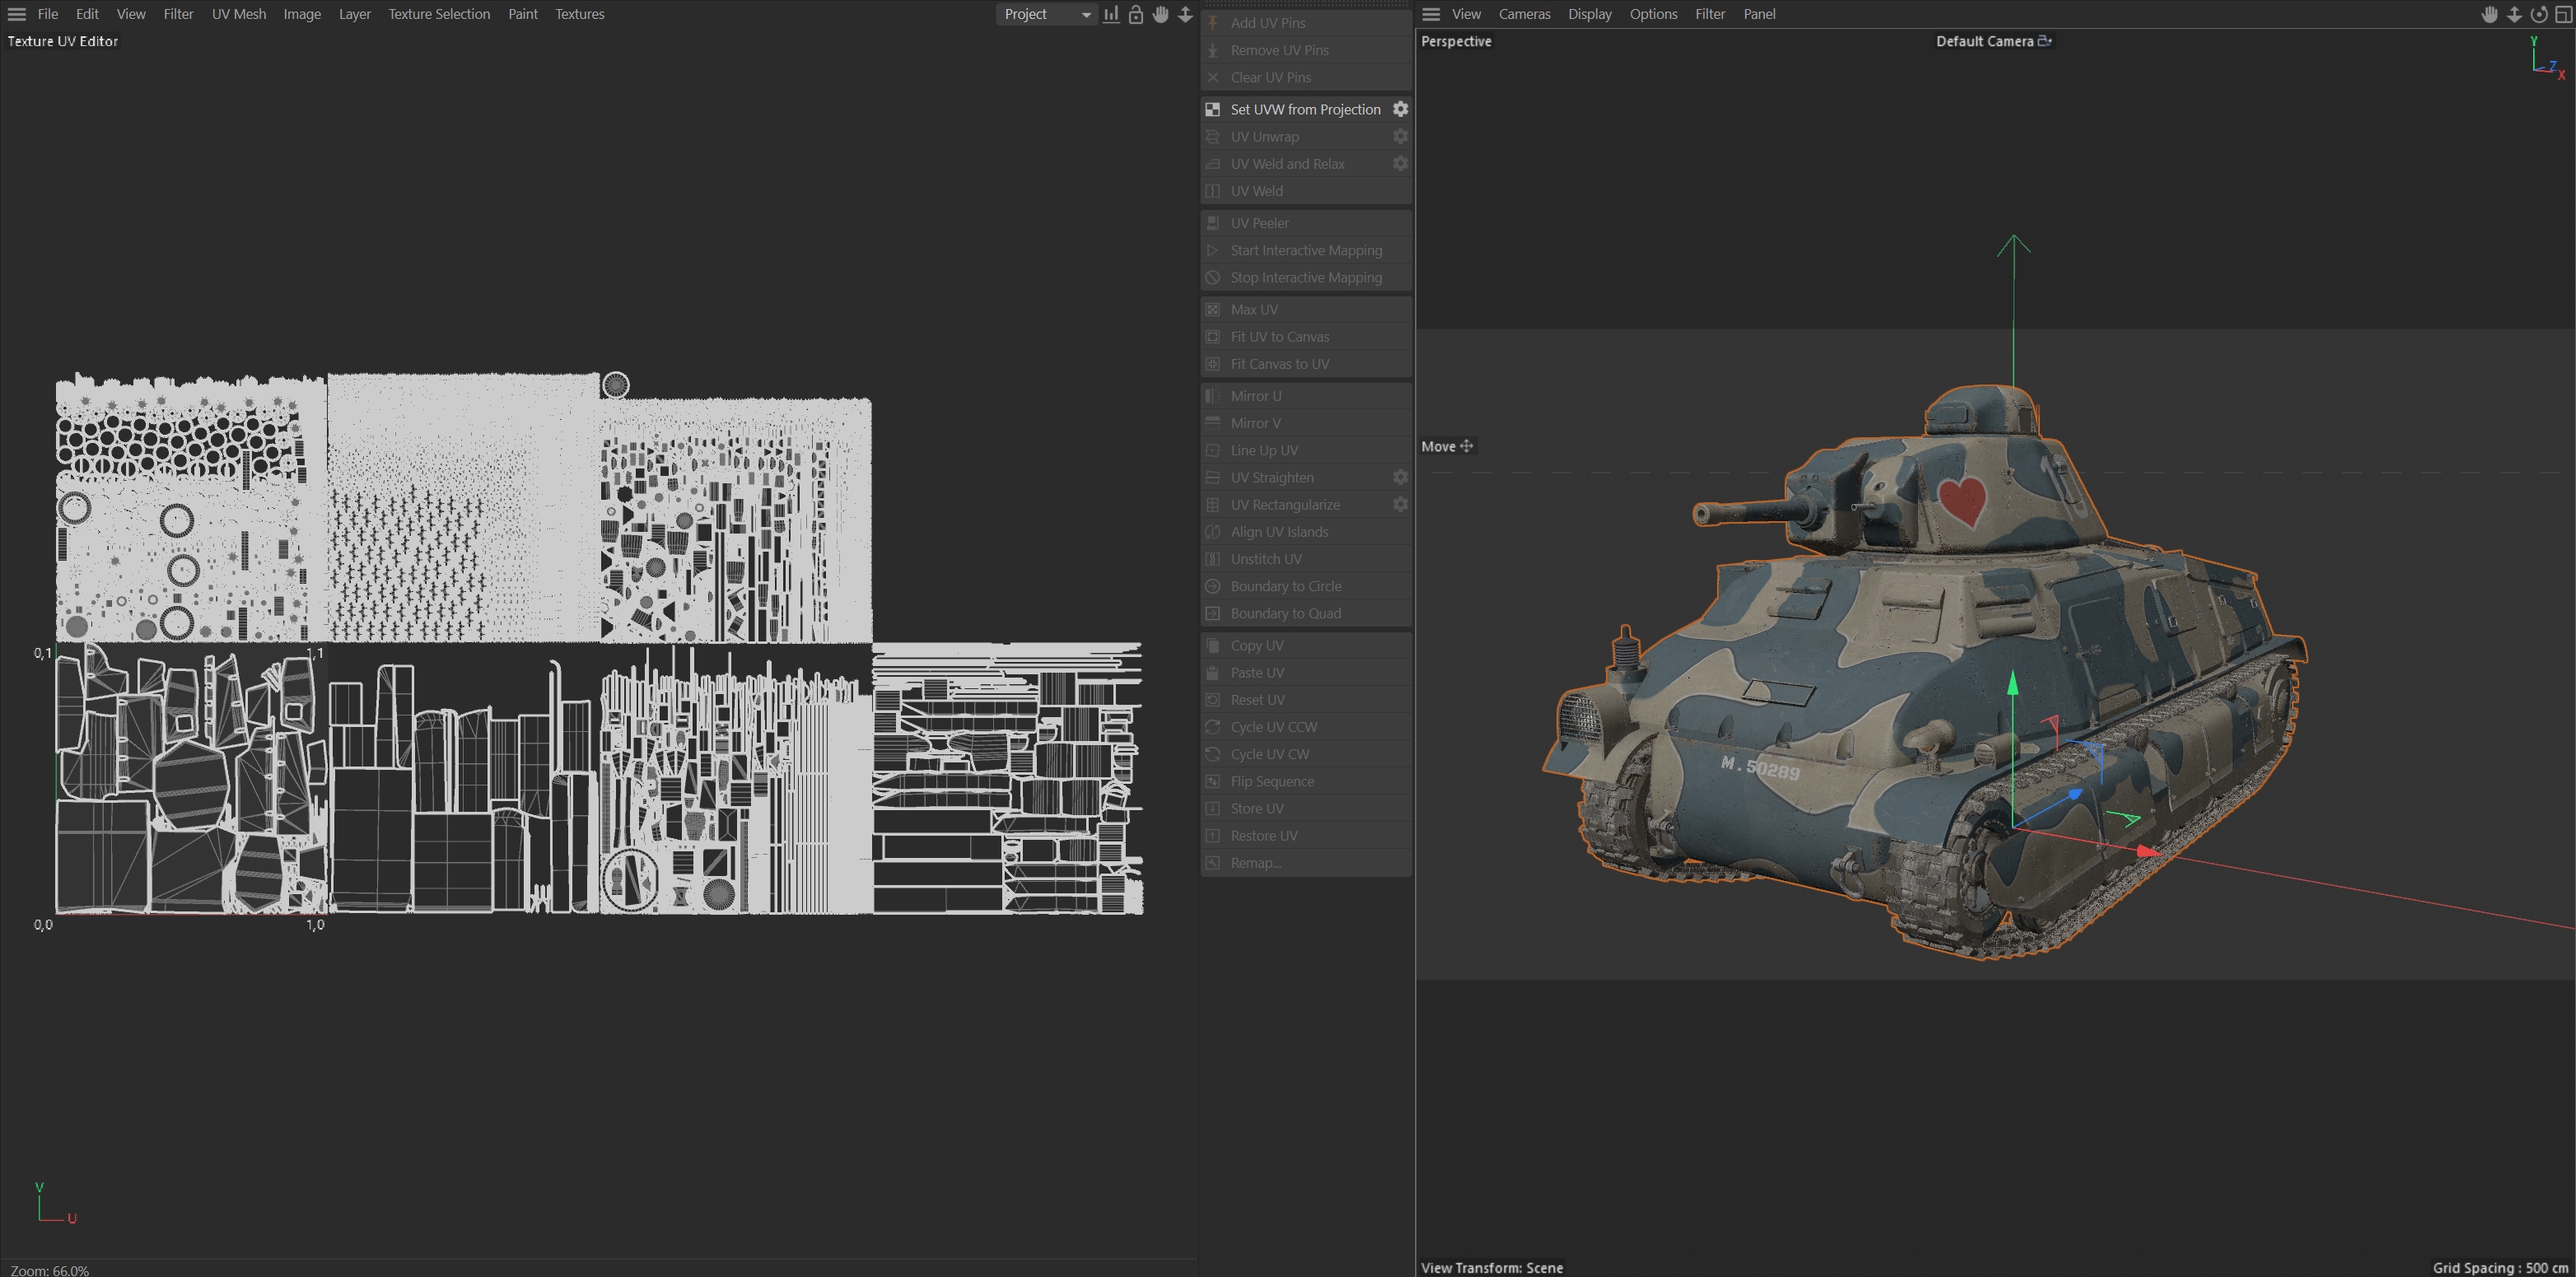Click Set UVW from Projection command
This screenshot has height=1277, width=2576.
click(x=1305, y=109)
